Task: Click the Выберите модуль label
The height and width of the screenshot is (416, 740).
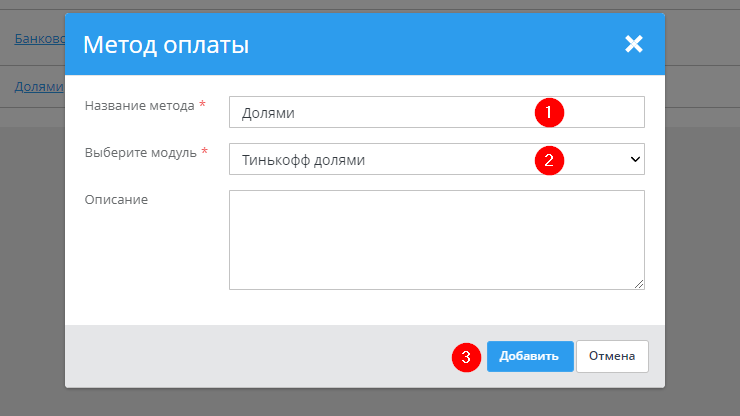Action: pos(140,152)
